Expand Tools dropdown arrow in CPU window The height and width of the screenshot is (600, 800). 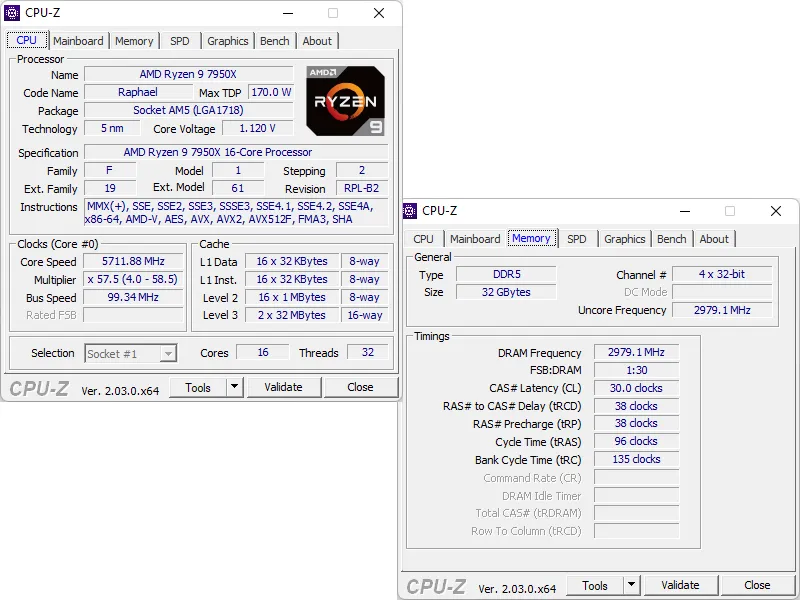(234, 387)
